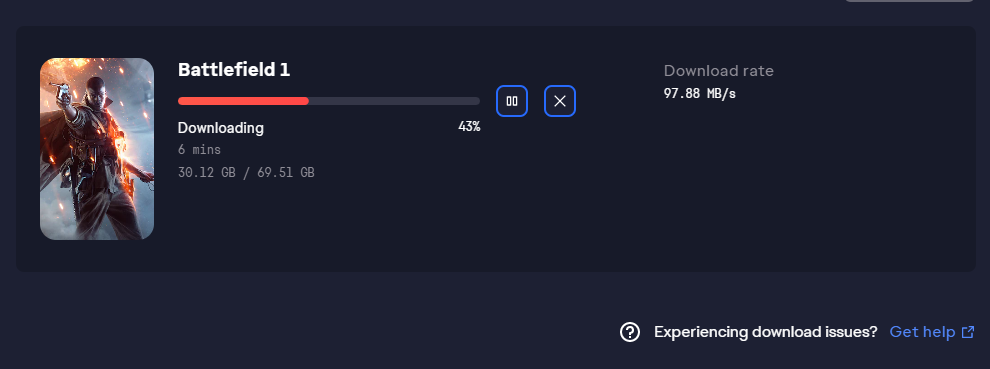990x369 pixels.
Task: Click the 97.88 MB/s speed value
Action: point(700,94)
